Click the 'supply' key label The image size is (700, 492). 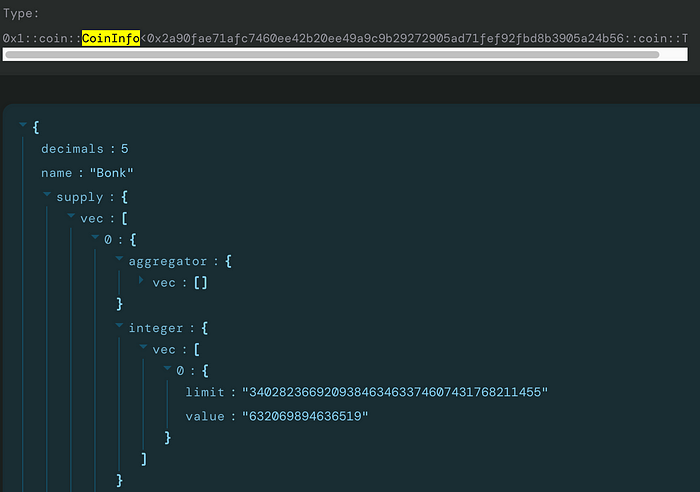[80, 197]
